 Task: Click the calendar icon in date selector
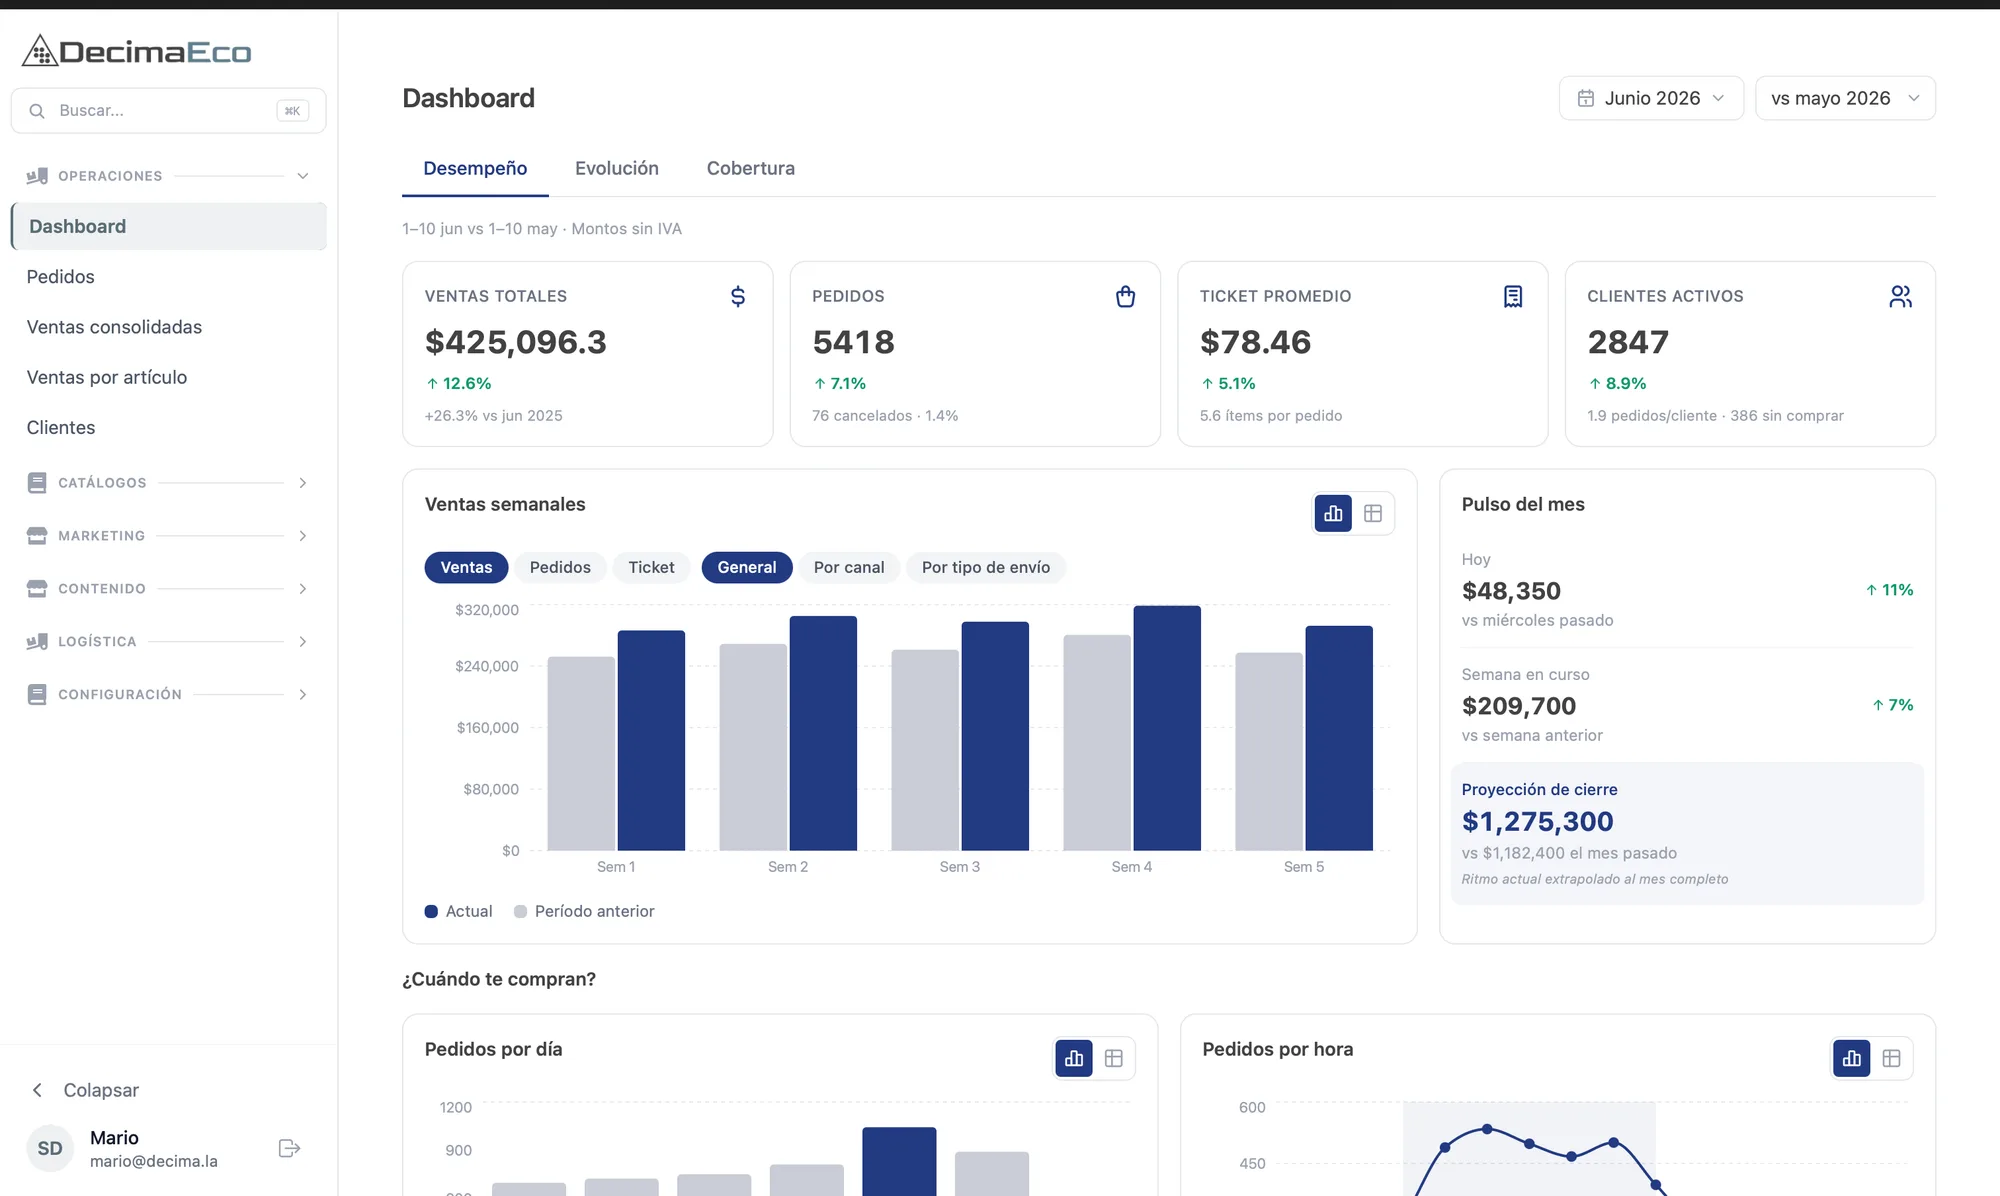(x=1586, y=98)
